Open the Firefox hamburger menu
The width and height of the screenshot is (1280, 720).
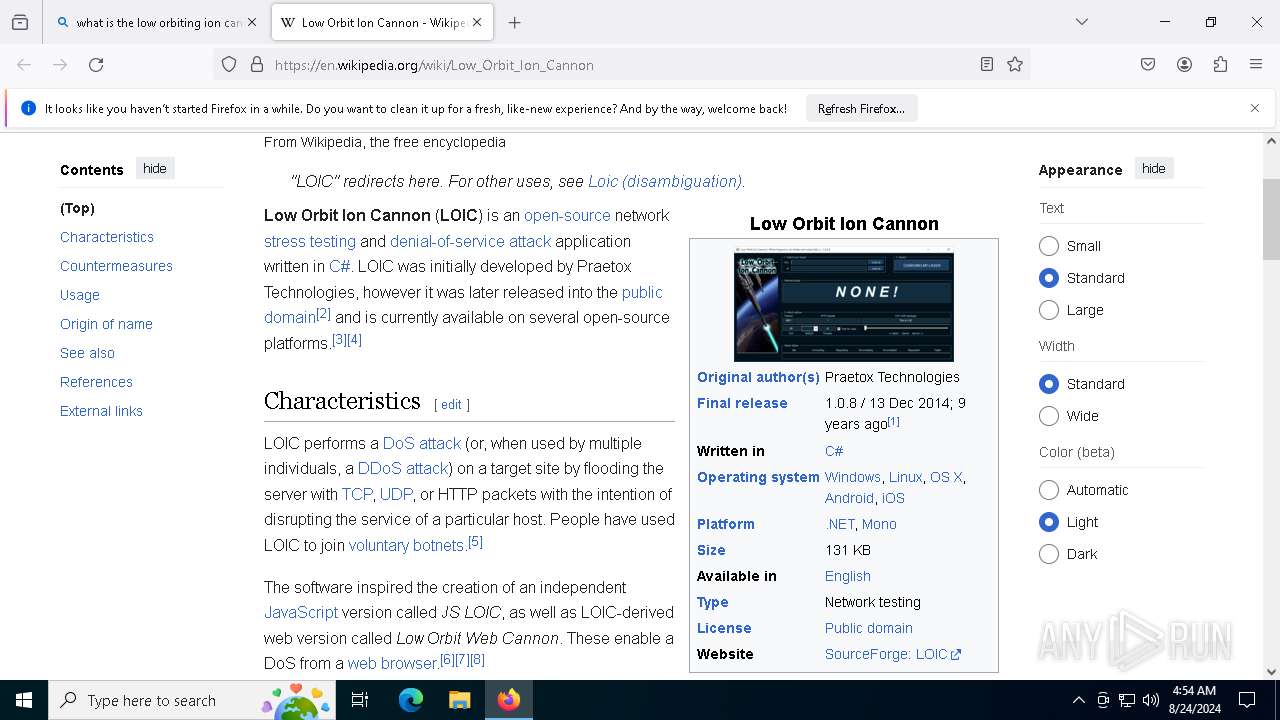coord(1256,65)
